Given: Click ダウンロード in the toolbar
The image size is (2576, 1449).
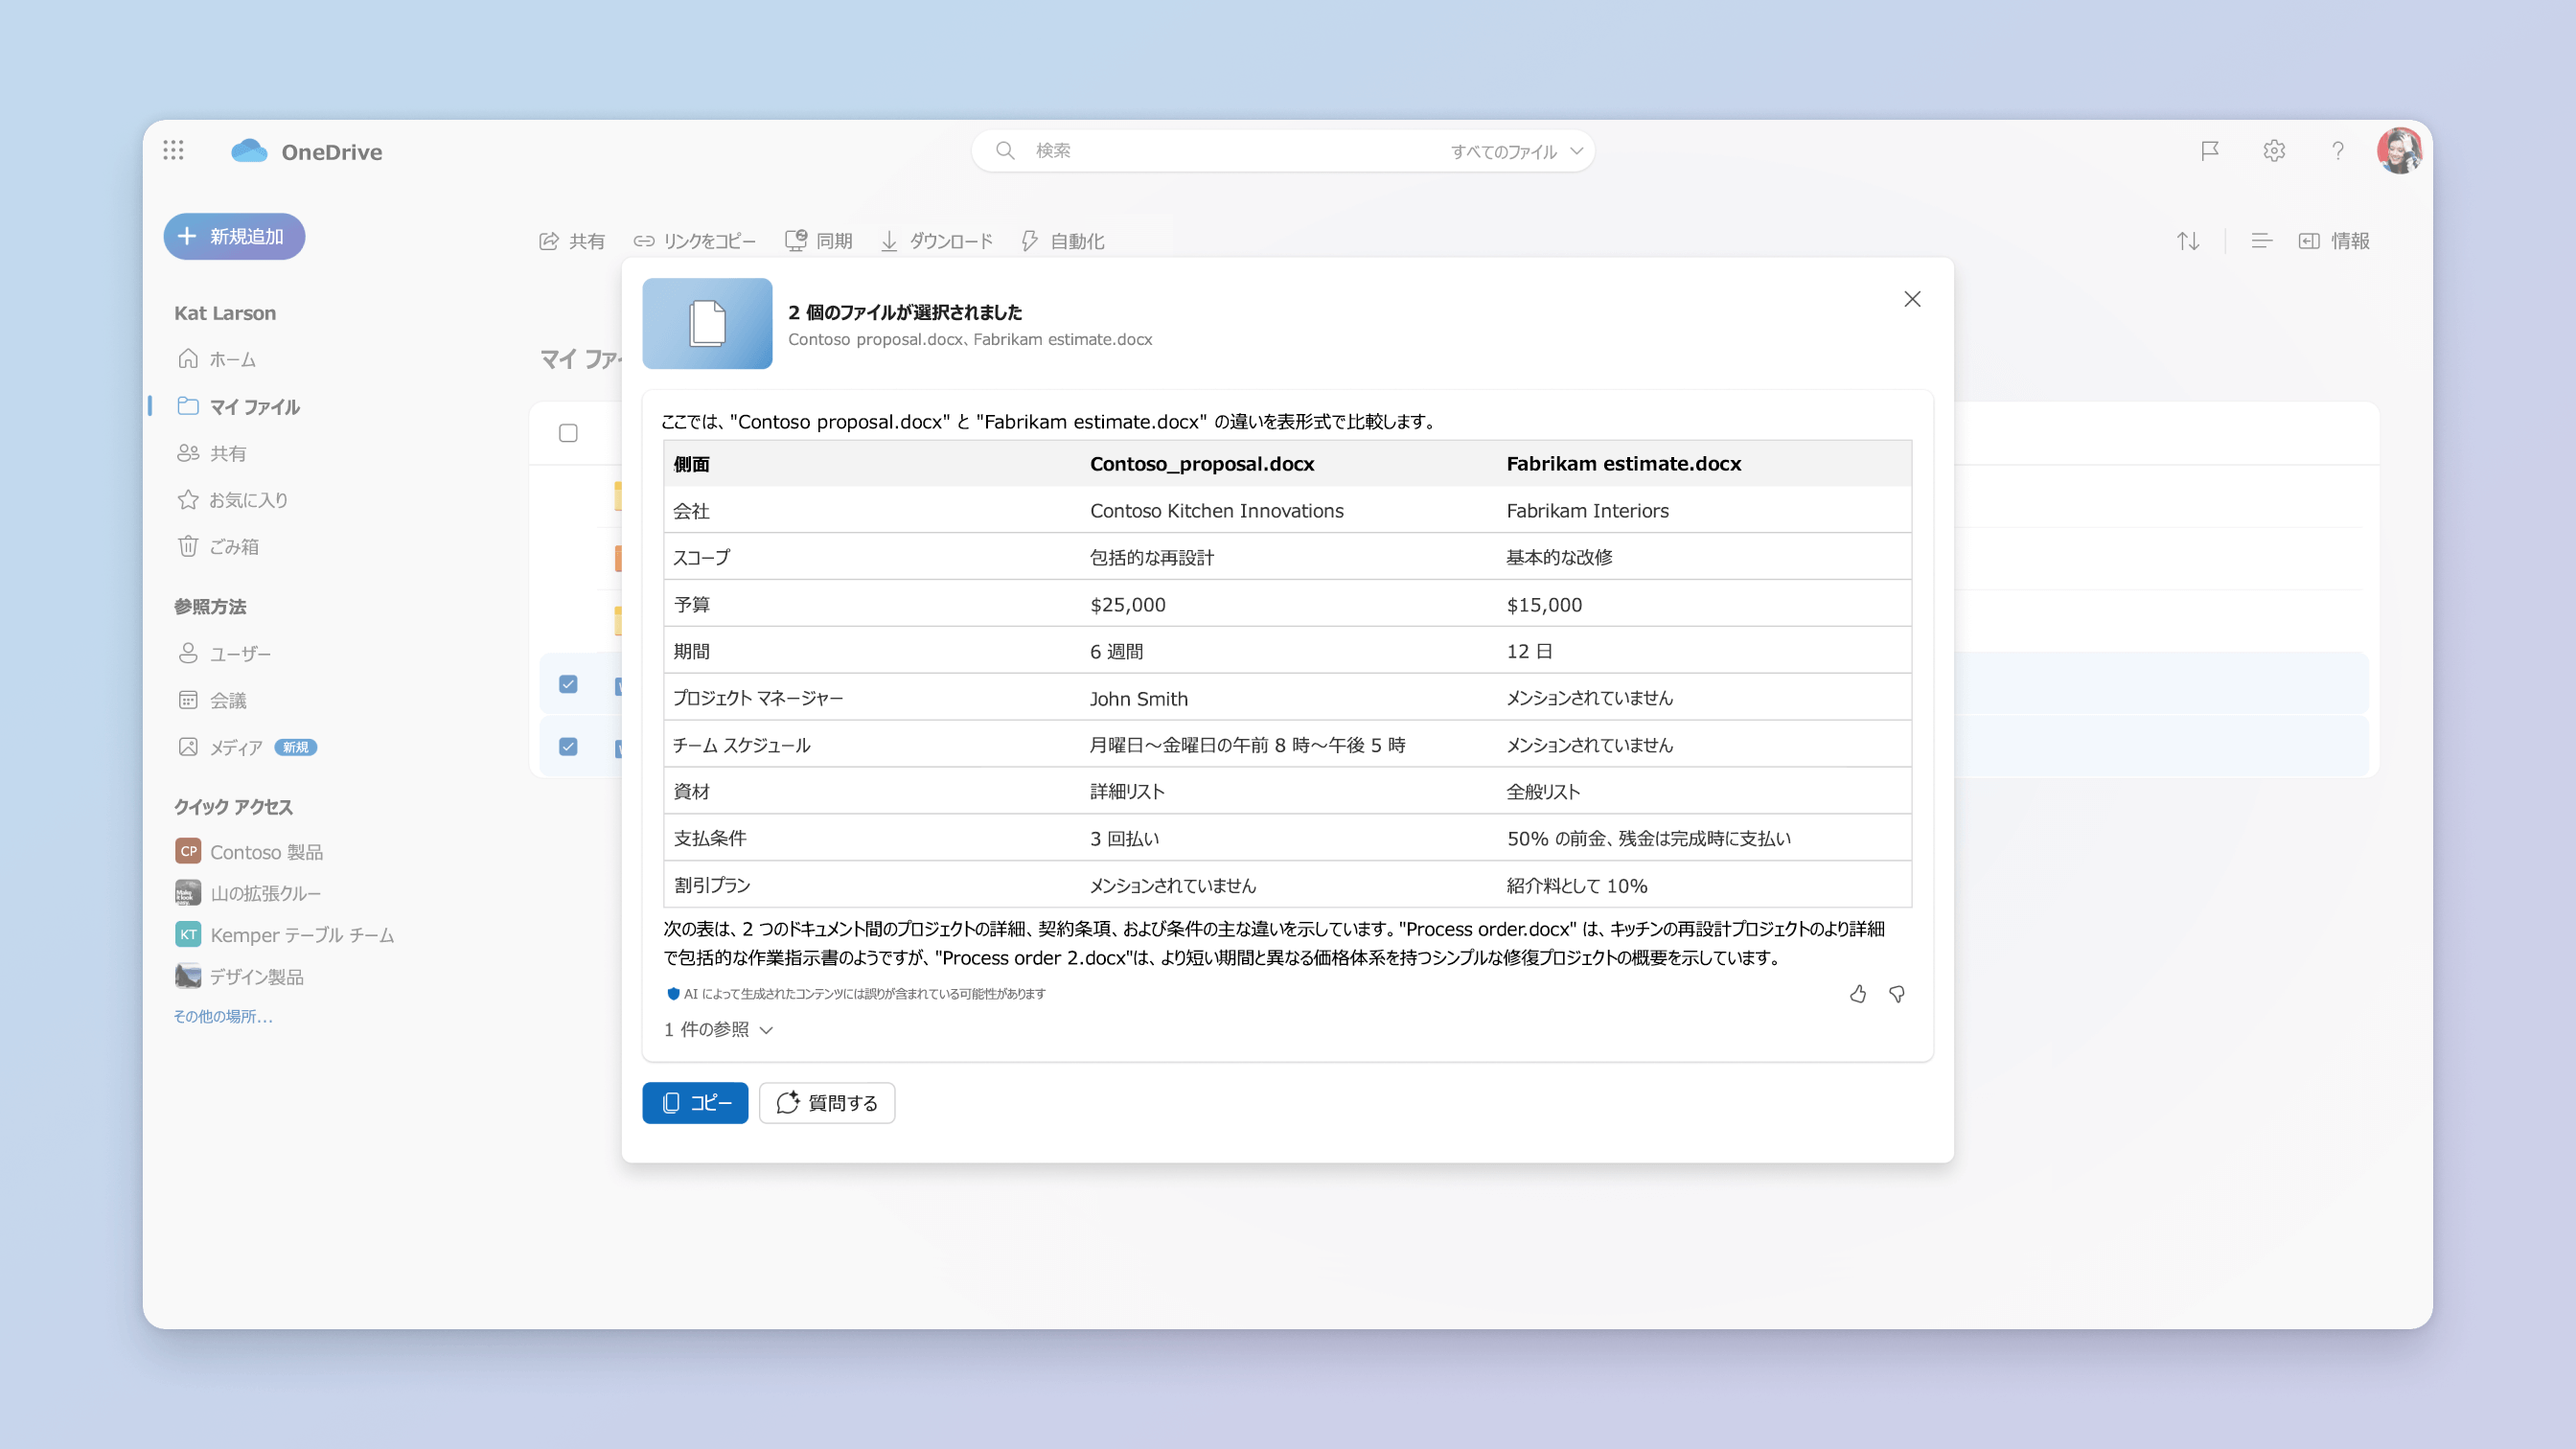Looking at the screenshot, I should pyautogui.click(x=937, y=241).
